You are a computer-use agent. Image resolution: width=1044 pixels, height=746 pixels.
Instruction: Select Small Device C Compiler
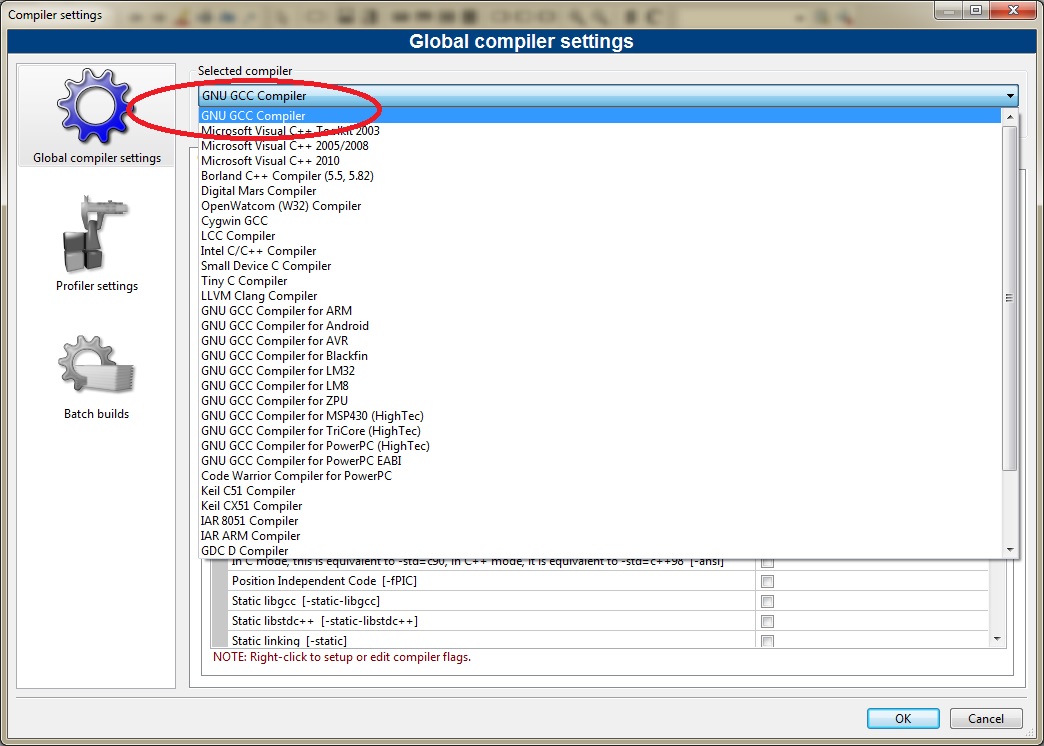coord(600,266)
